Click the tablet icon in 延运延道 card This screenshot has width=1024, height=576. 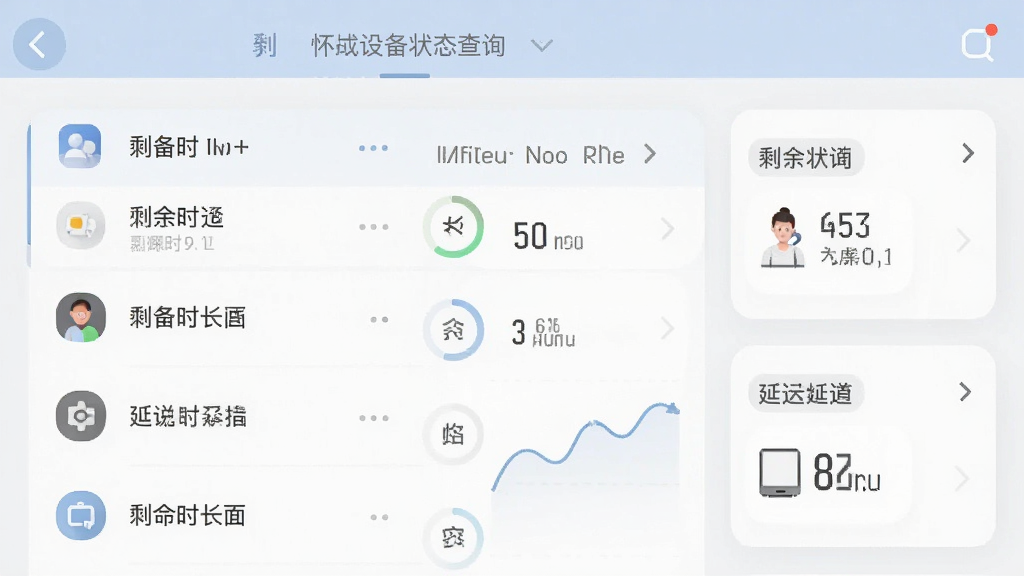point(780,472)
